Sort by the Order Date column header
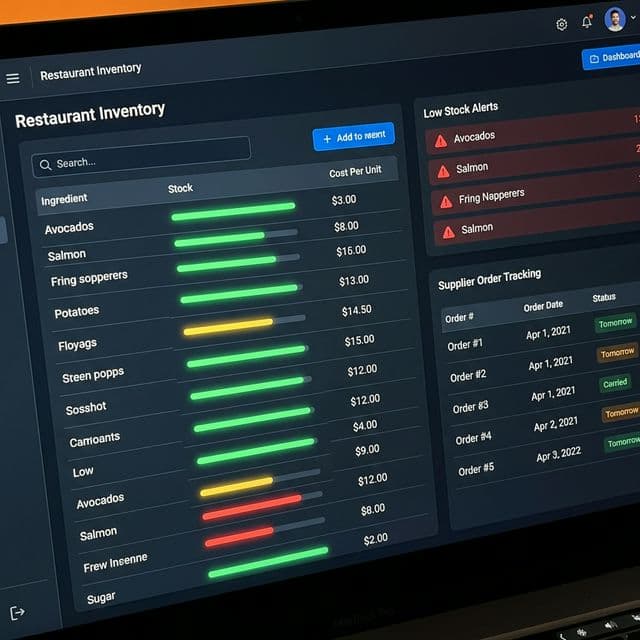Viewport: 640px width, 640px height. [543, 306]
